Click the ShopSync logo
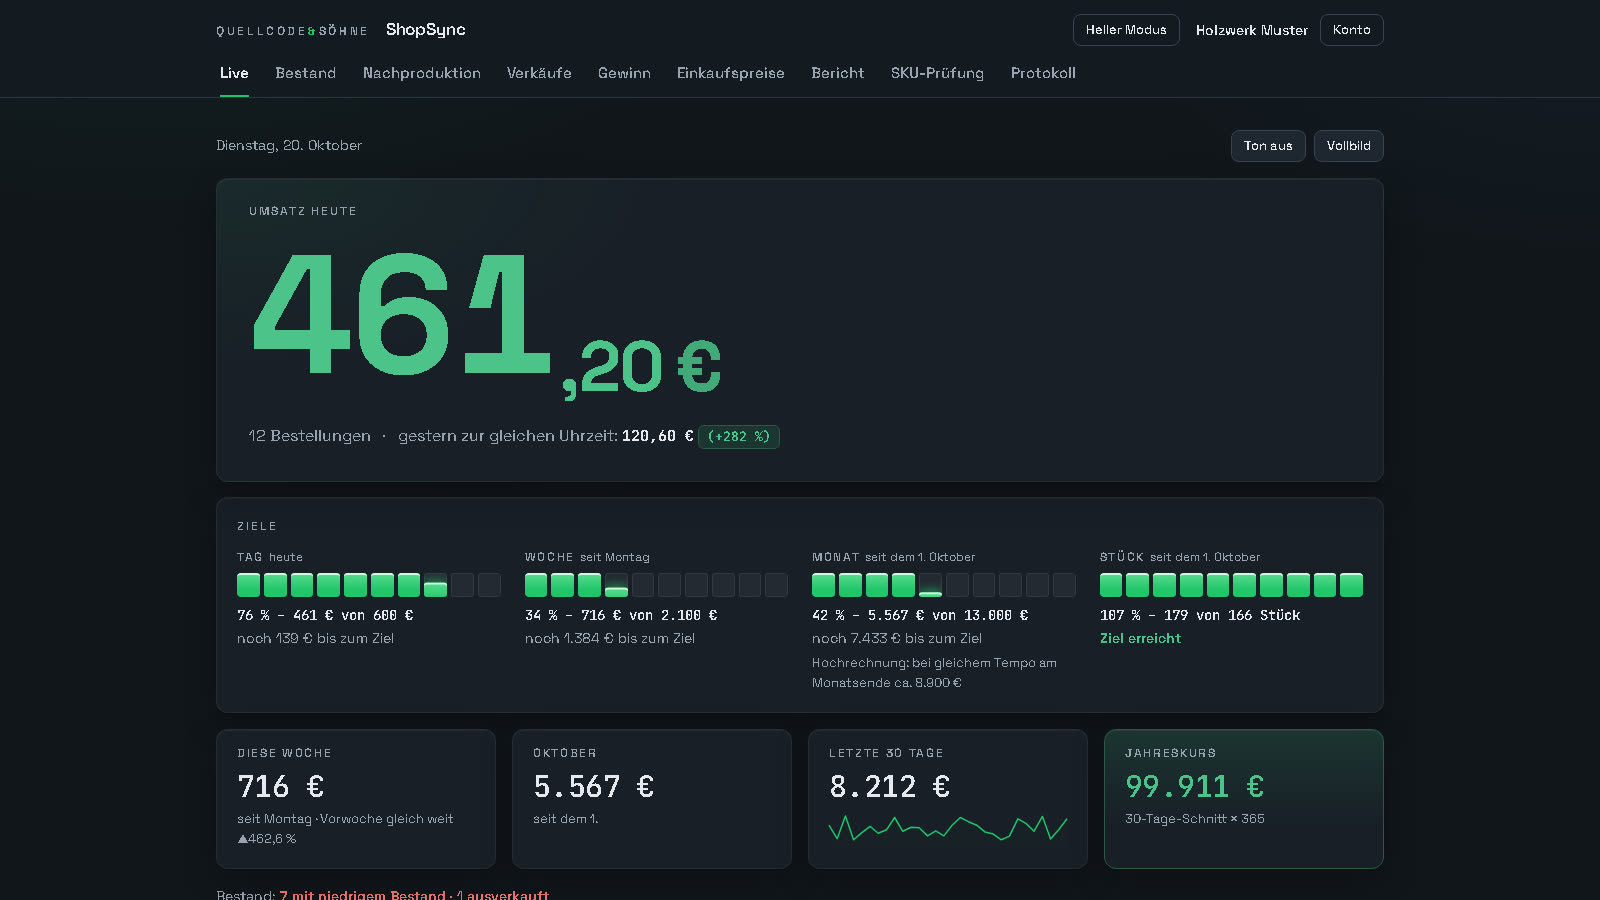Screen dimensions: 1600x900 coord(426,30)
